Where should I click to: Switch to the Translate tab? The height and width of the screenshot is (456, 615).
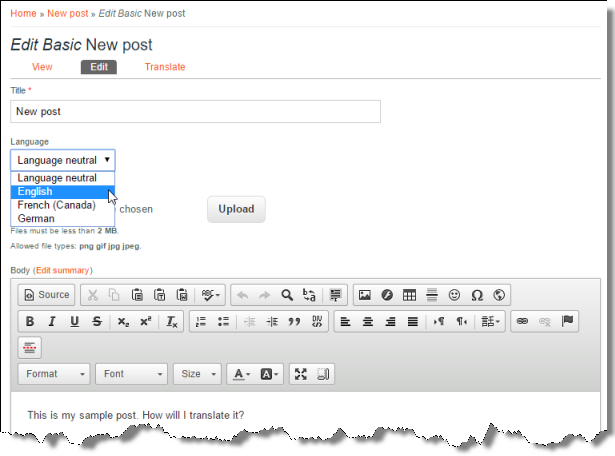(165, 67)
